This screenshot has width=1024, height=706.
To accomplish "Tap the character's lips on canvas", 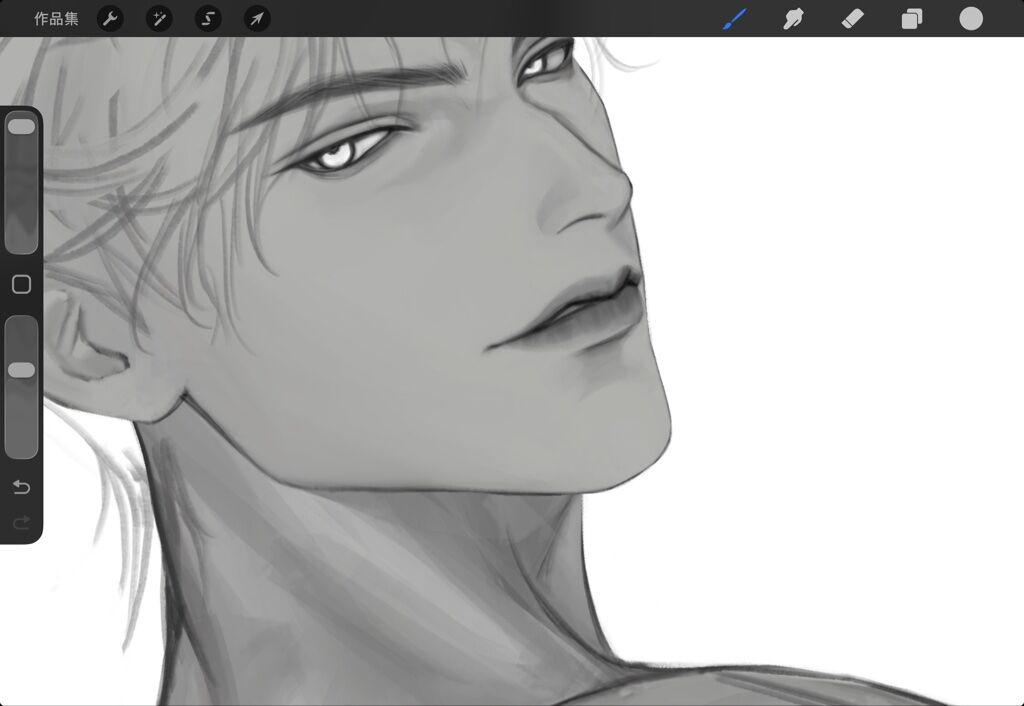I will pyautogui.click(x=580, y=310).
